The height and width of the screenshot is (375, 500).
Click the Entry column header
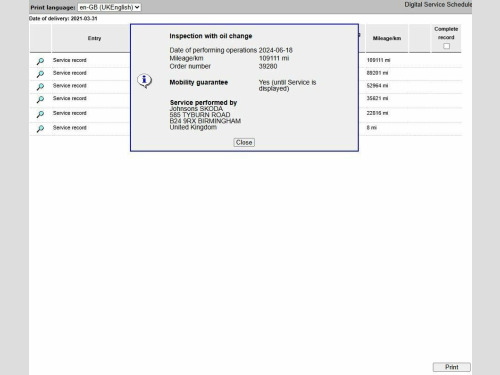[x=94, y=38]
